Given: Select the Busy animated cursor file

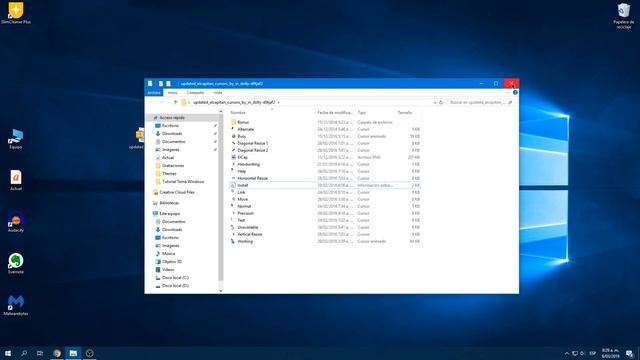Looking at the screenshot, I should [242, 136].
